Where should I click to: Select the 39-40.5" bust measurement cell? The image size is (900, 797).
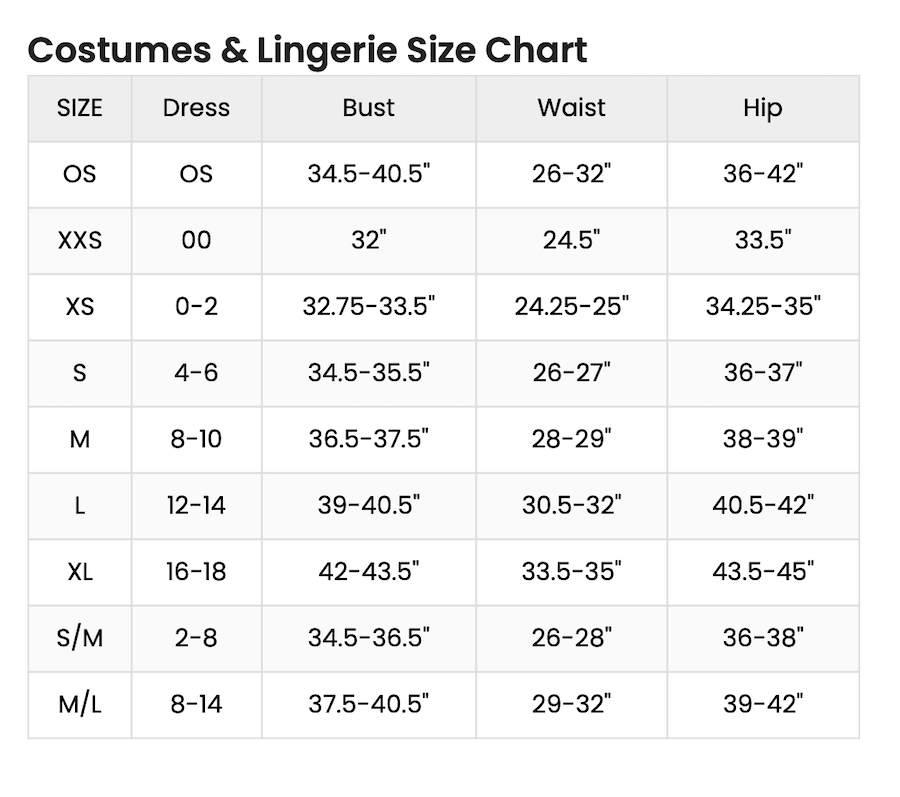[368, 505]
